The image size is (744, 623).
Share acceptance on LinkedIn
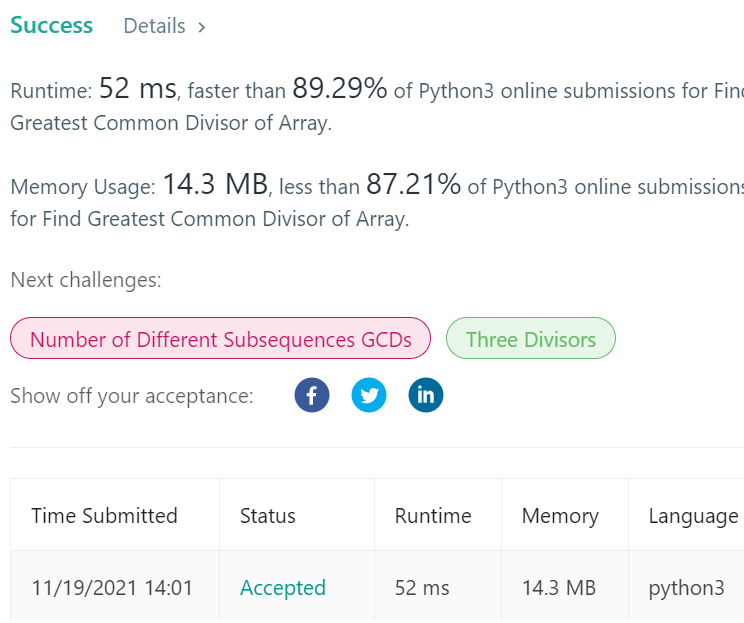426,395
